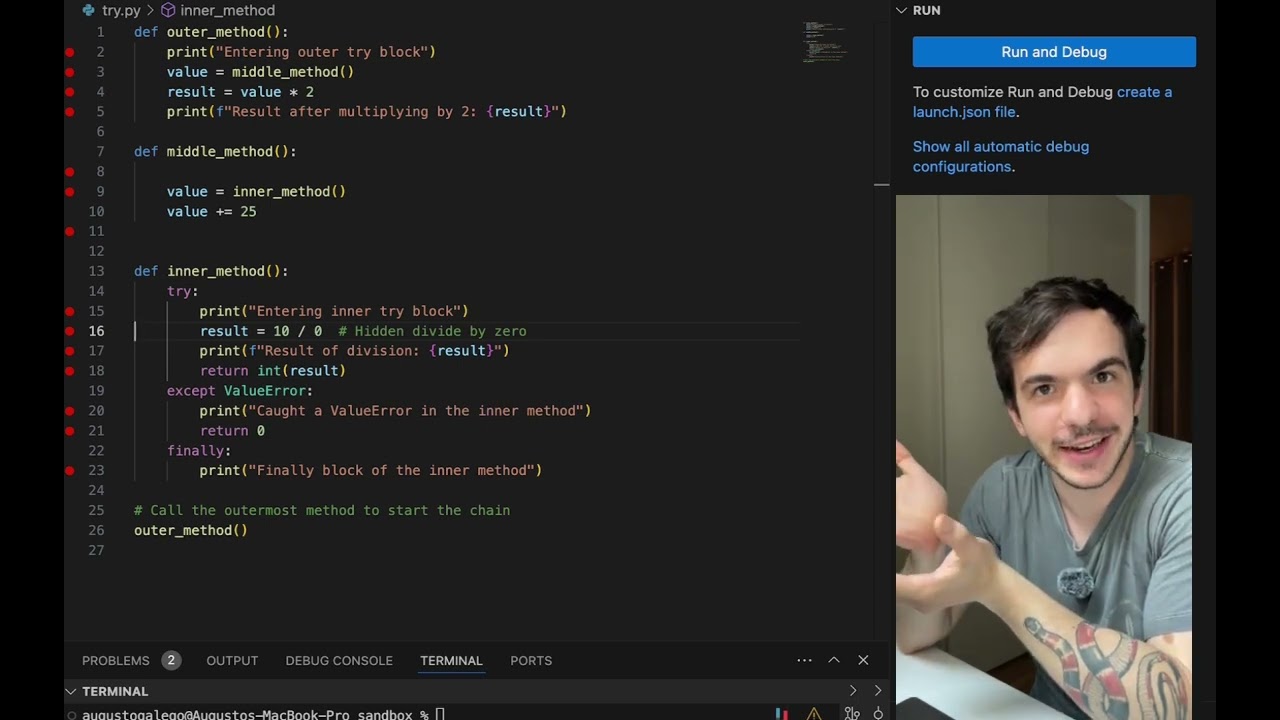Open the PORTS tab
Viewport: 1280px width, 720px height.
pyautogui.click(x=531, y=660)
